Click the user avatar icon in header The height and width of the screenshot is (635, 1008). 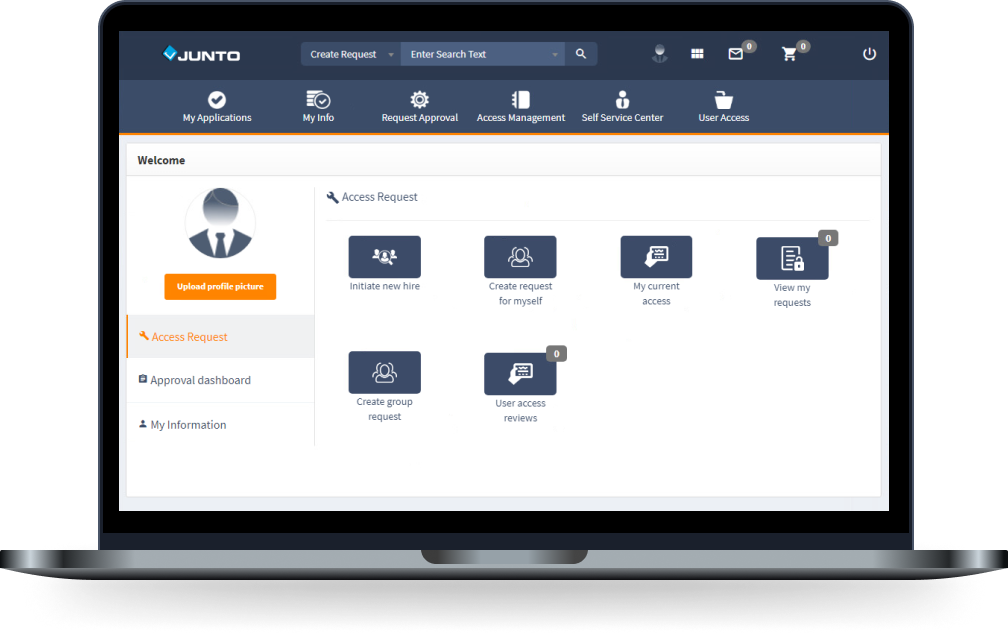(659, 54)
